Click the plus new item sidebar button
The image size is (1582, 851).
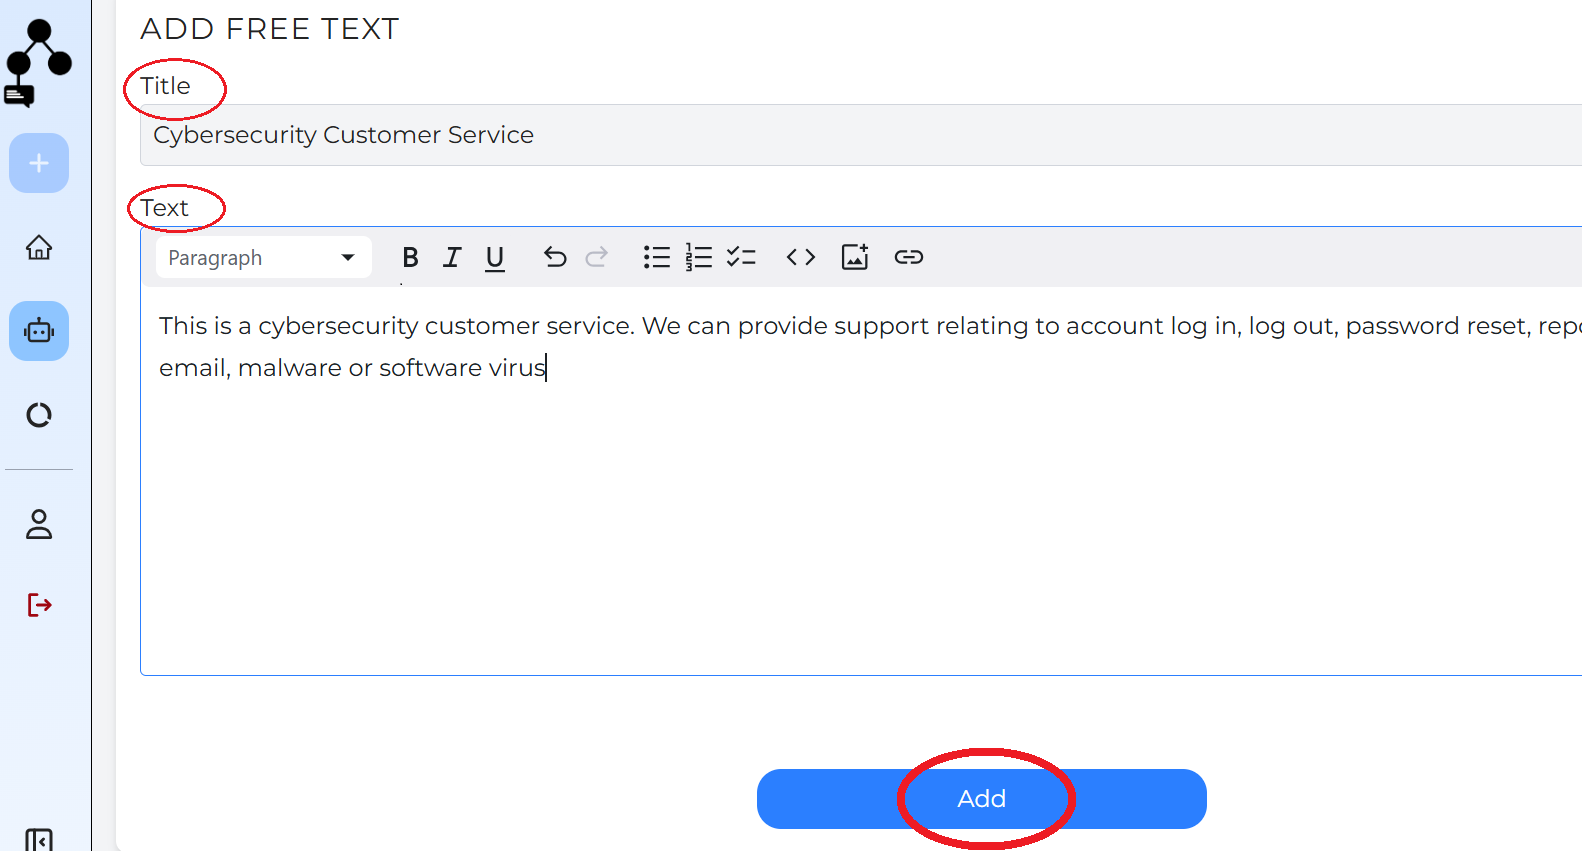39,163
